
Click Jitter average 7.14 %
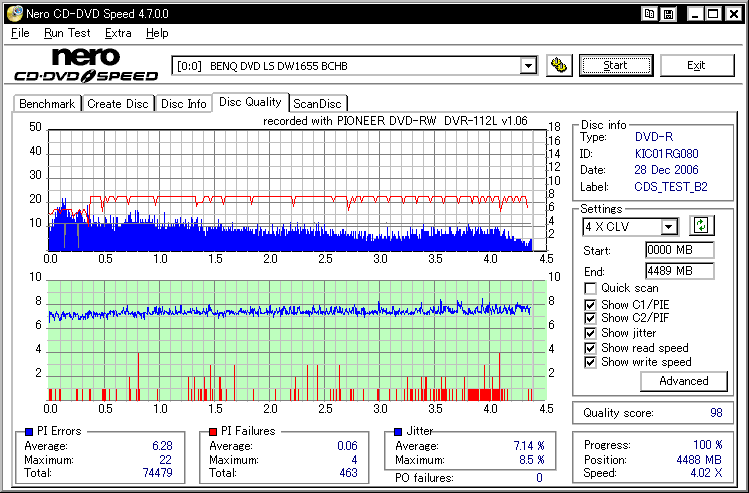[529, 446]
